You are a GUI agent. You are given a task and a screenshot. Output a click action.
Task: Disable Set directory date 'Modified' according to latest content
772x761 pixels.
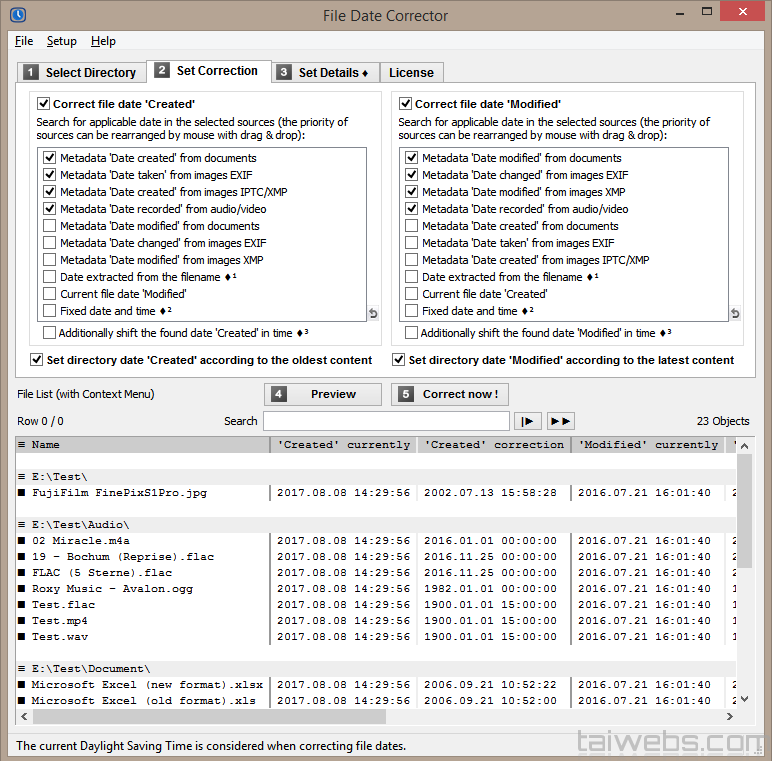[x=399, y=360]
